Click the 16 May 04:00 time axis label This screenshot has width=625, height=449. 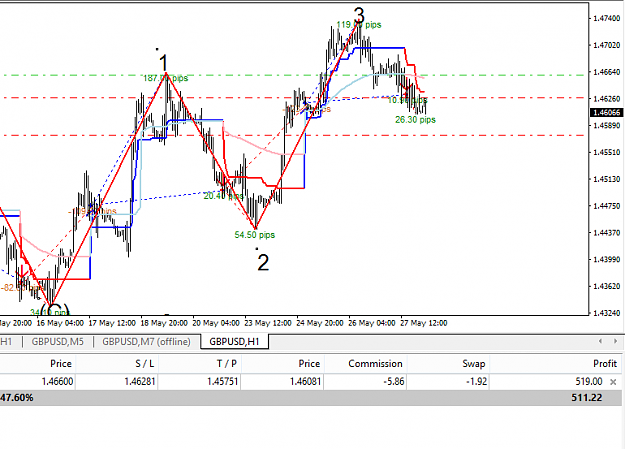pyautogui.click(x=60, y=323)
